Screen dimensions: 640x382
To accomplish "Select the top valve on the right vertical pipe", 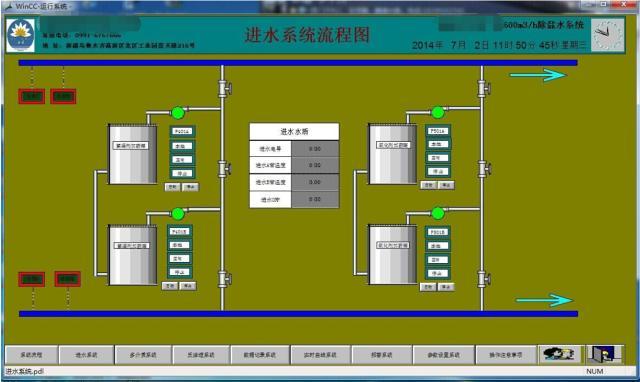I will point(484,88).
